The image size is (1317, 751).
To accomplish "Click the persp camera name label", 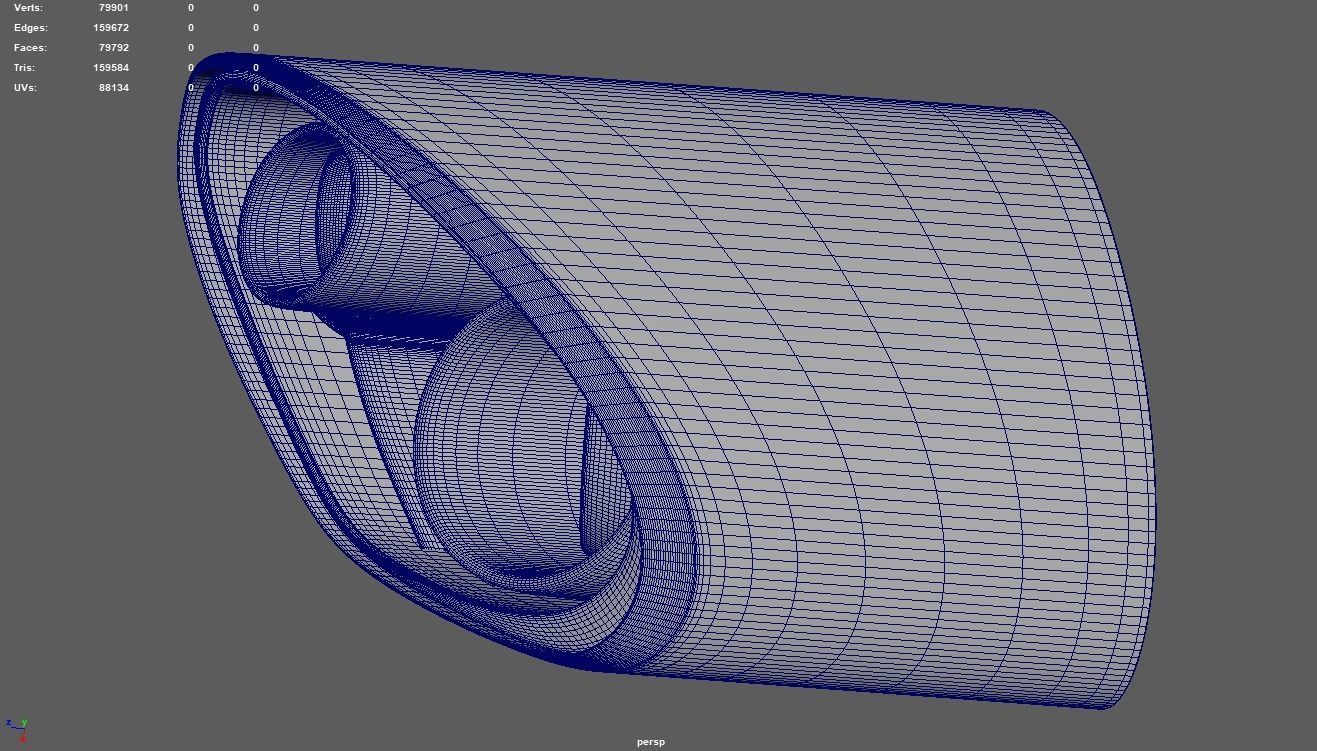I will click(x=650, y=742).
